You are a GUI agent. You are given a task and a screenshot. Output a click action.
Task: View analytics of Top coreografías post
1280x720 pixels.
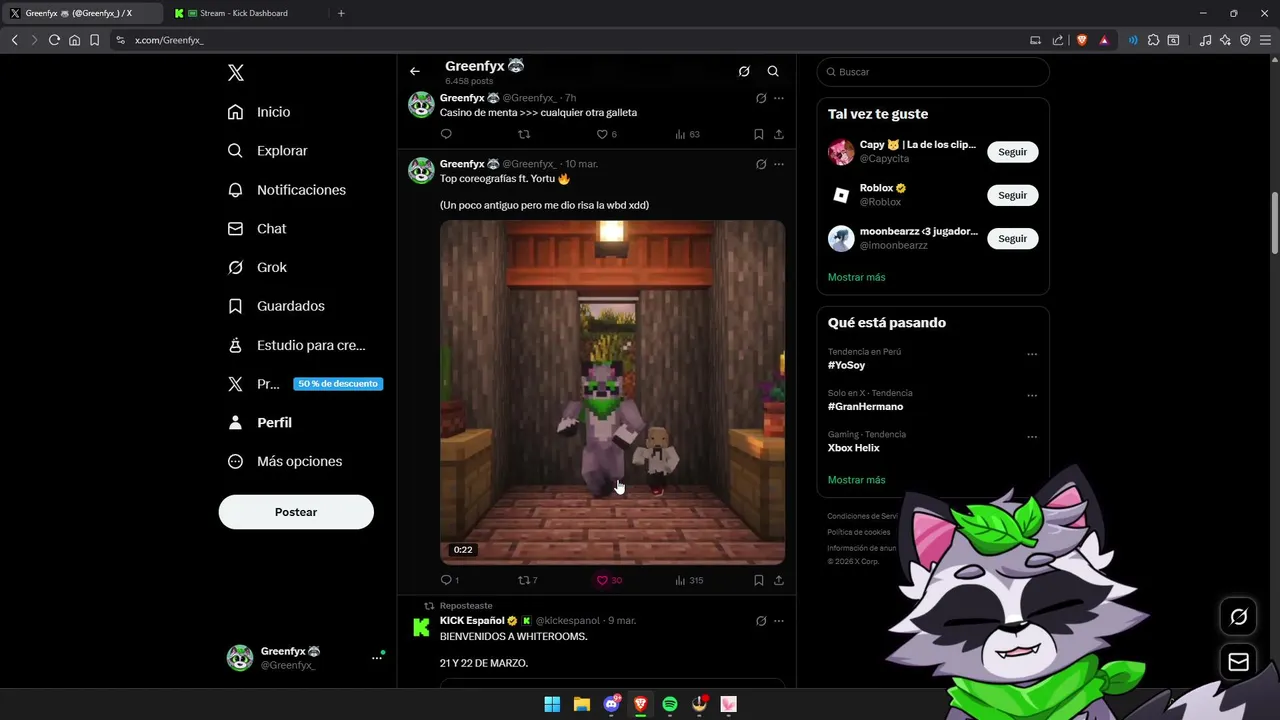click(x=688, y=580)
